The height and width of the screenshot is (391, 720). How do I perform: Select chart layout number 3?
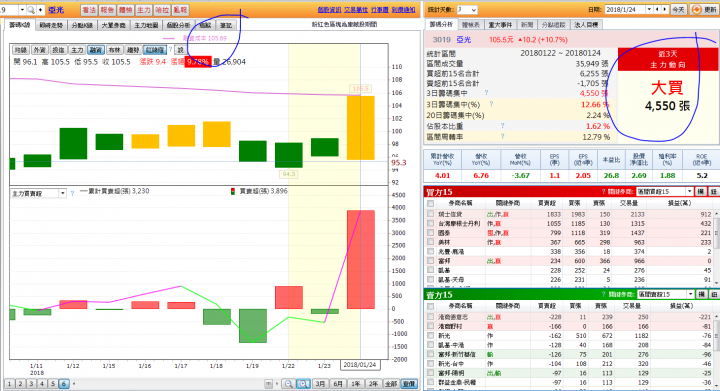[31, 384]
